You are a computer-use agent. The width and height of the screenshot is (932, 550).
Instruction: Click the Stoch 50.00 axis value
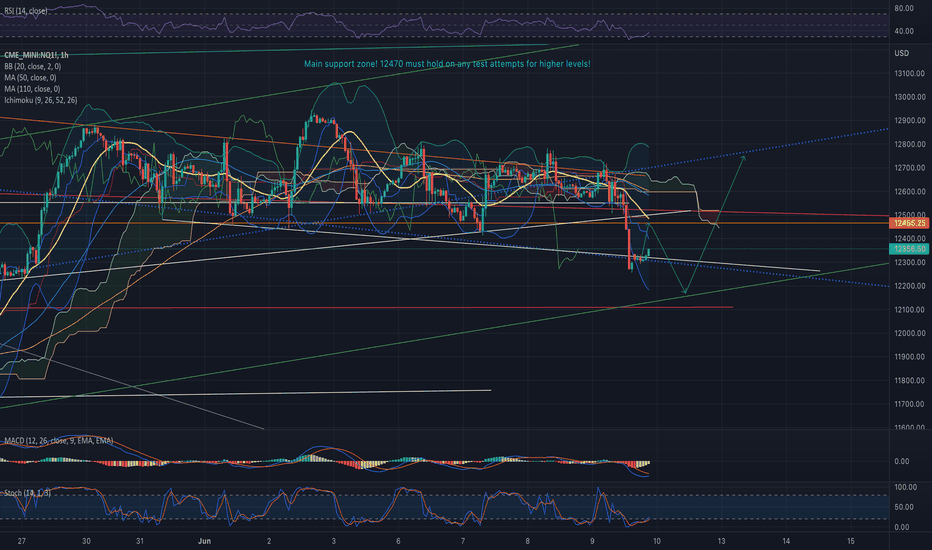903,507
